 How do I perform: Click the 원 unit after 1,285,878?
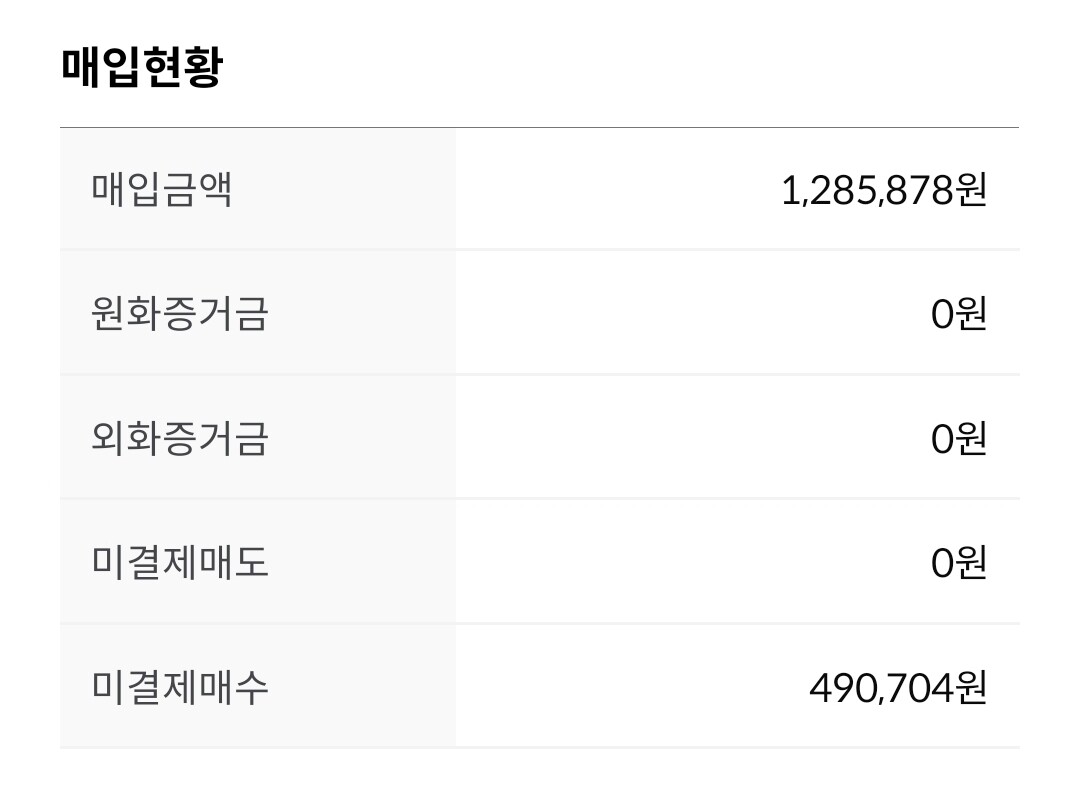(x=972, y=190)
